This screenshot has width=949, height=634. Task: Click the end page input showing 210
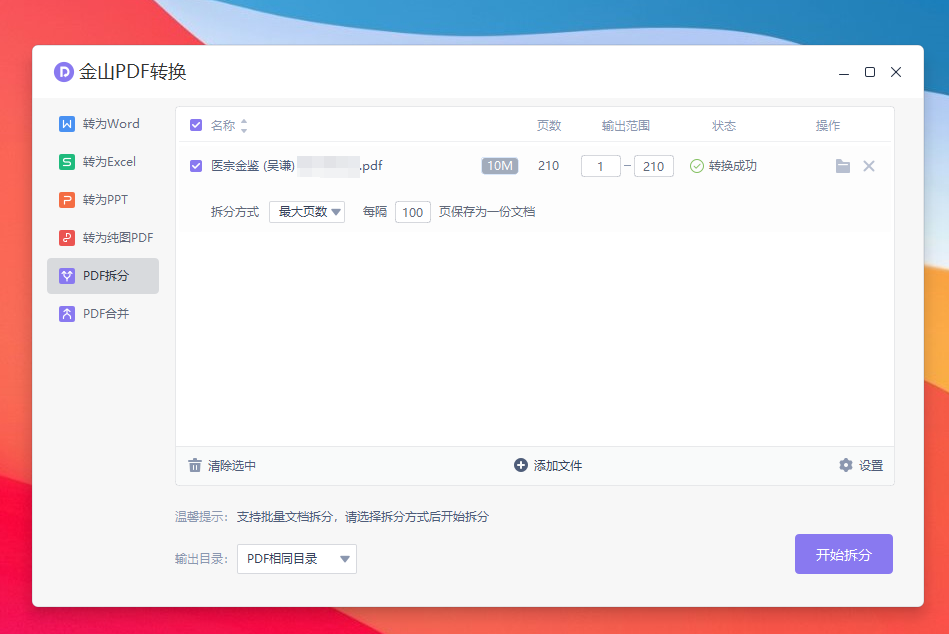[x=654, y=166]
